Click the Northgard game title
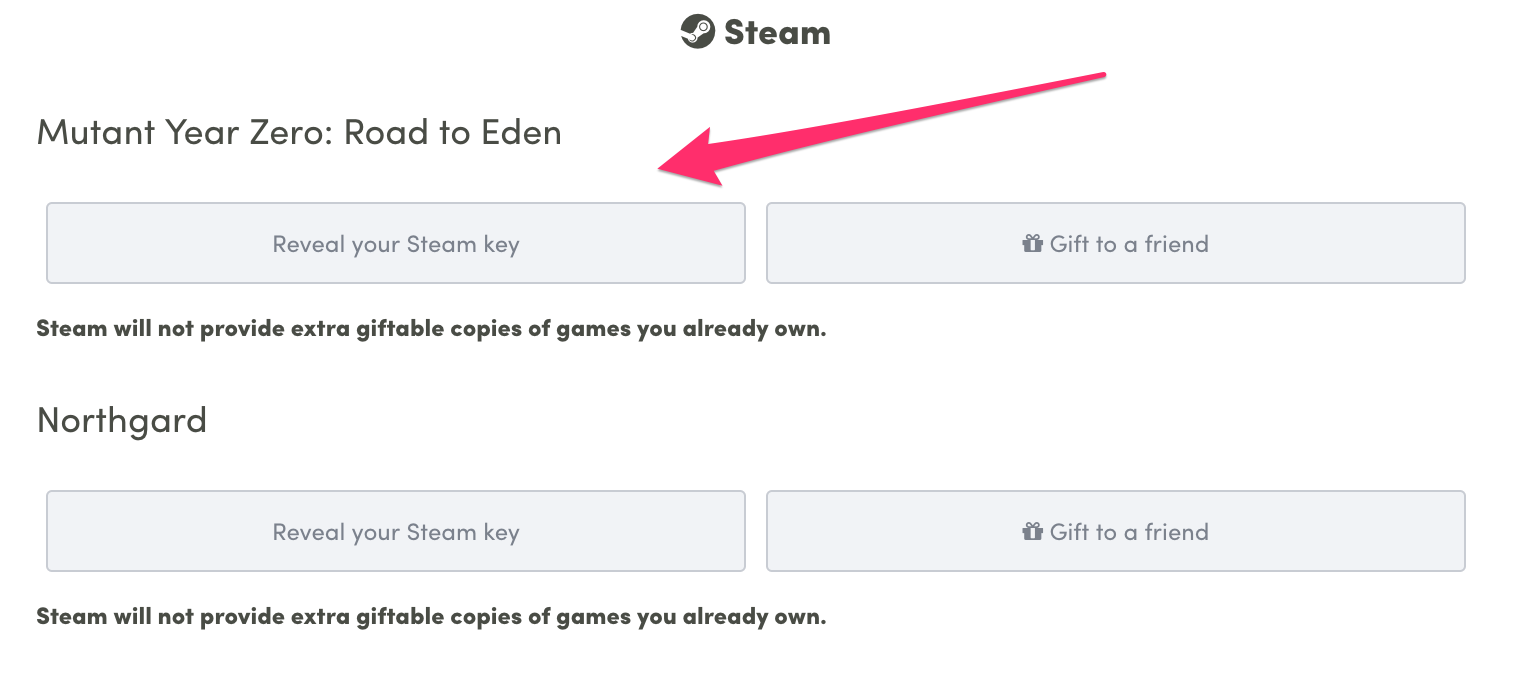Image resolution: width=1516 pixels, height=692 pixels. tap(122, 420)
